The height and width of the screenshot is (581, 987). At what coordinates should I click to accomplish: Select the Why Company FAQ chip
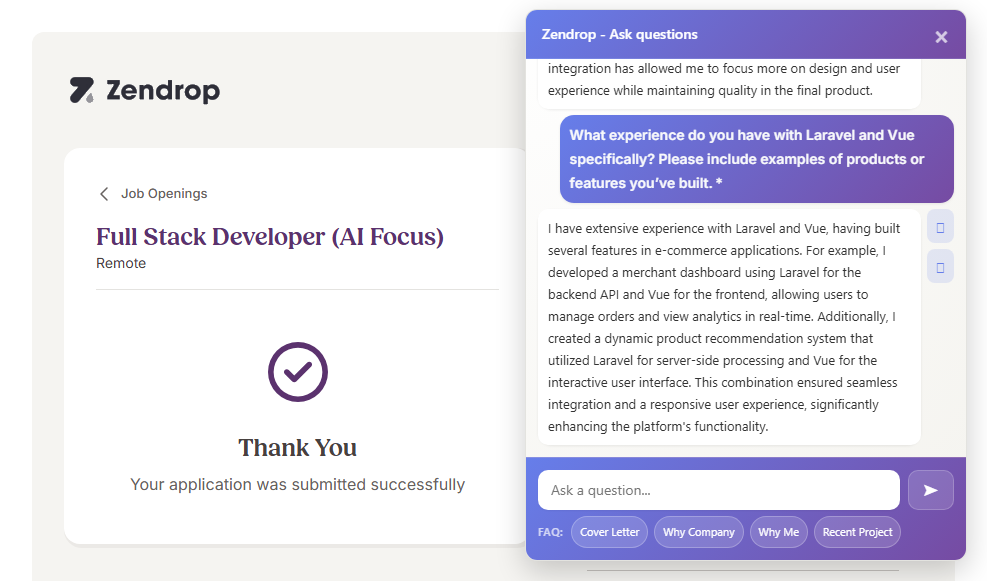point(698,532)
